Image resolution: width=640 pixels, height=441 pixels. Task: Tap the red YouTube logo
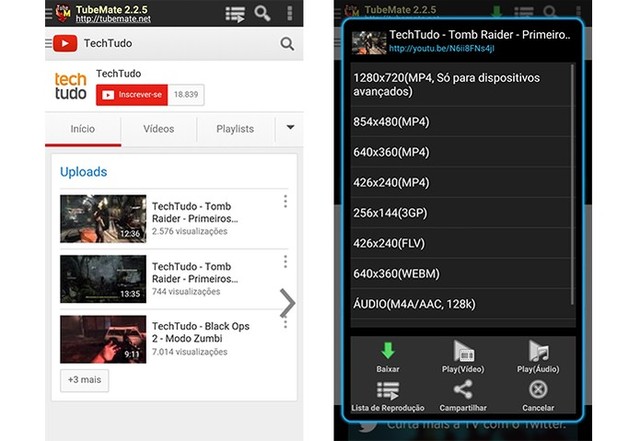(x=65, y=43)
